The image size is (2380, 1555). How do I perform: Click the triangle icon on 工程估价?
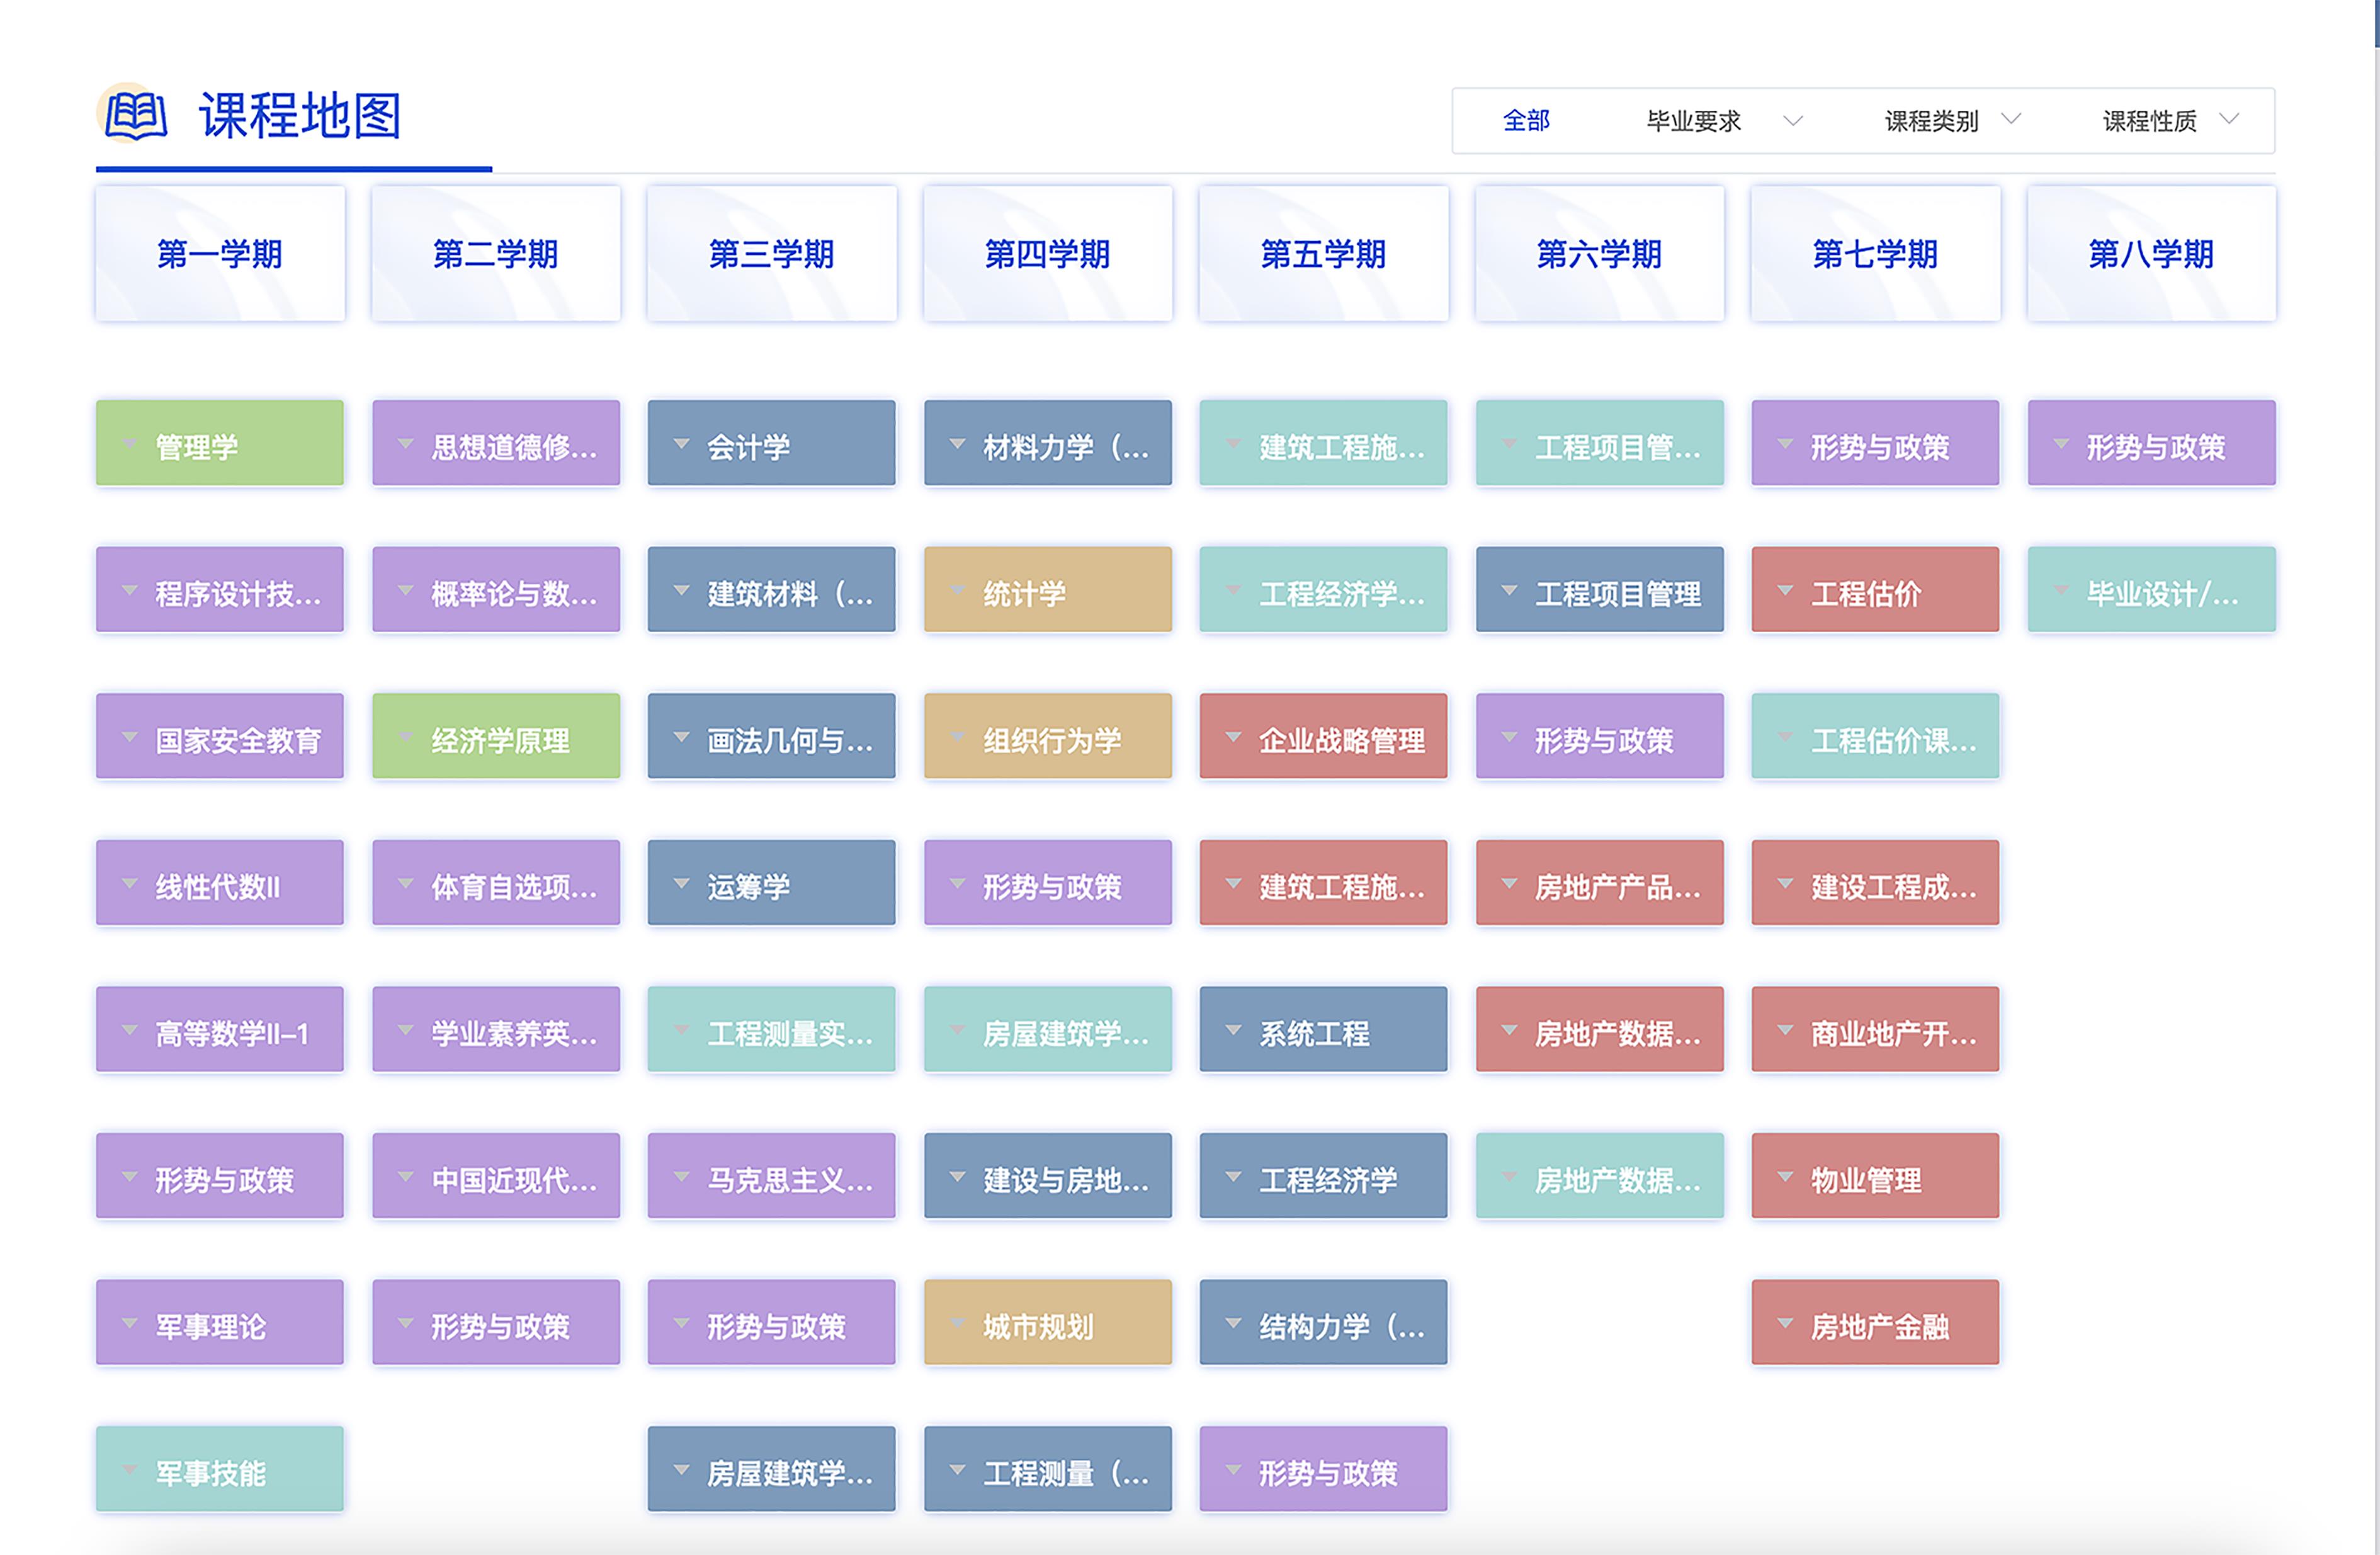click(1785, 590)
